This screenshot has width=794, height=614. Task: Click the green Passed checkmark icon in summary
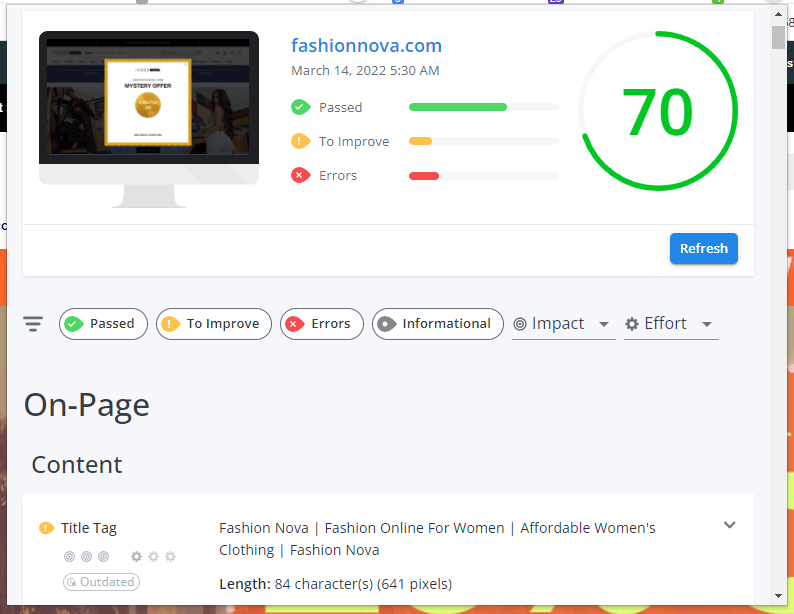(x=299, y=107)
